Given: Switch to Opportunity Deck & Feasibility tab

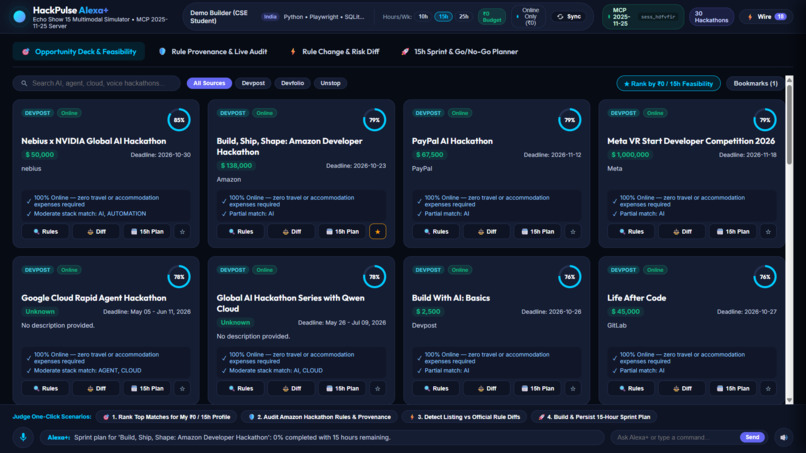Looking at the screenshot, I should [x=79, y=51].
